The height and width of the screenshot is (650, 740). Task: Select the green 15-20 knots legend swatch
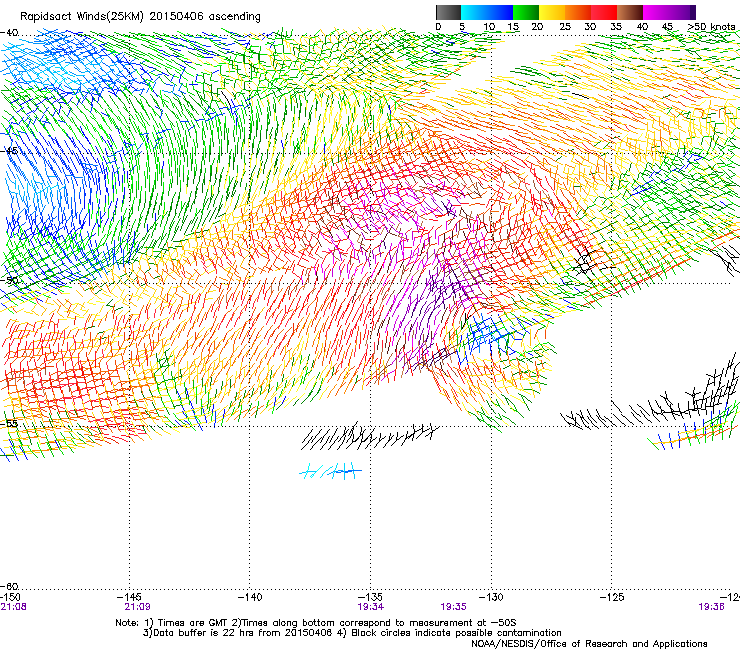tap(526, 12)
